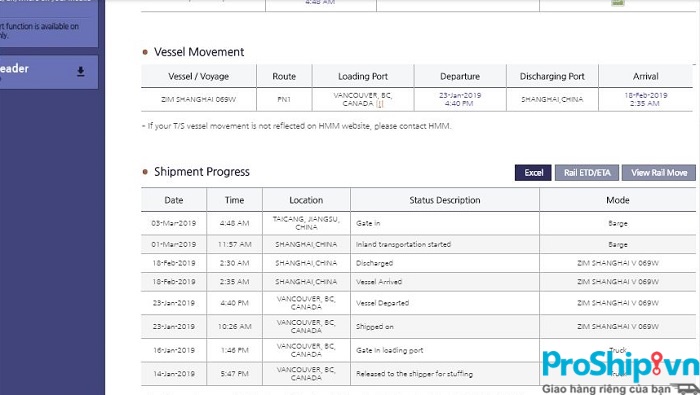Select the Released to the shipper row
Image resolution: width=700 pixels, height=395 pixels.
(418, 374)
